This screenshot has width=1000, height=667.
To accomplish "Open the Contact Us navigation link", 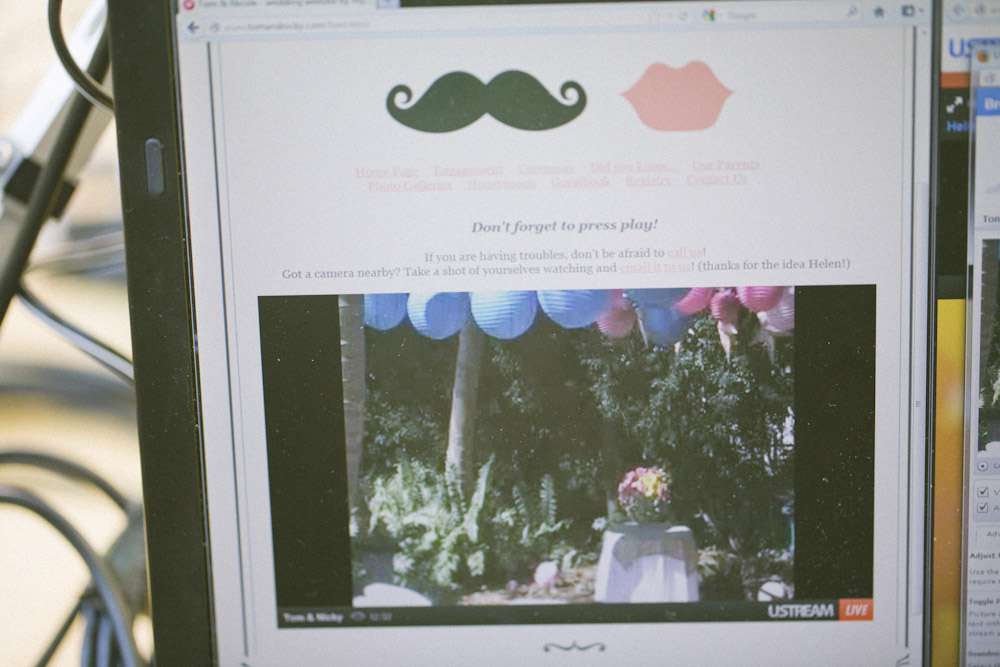I will point(716,180).
